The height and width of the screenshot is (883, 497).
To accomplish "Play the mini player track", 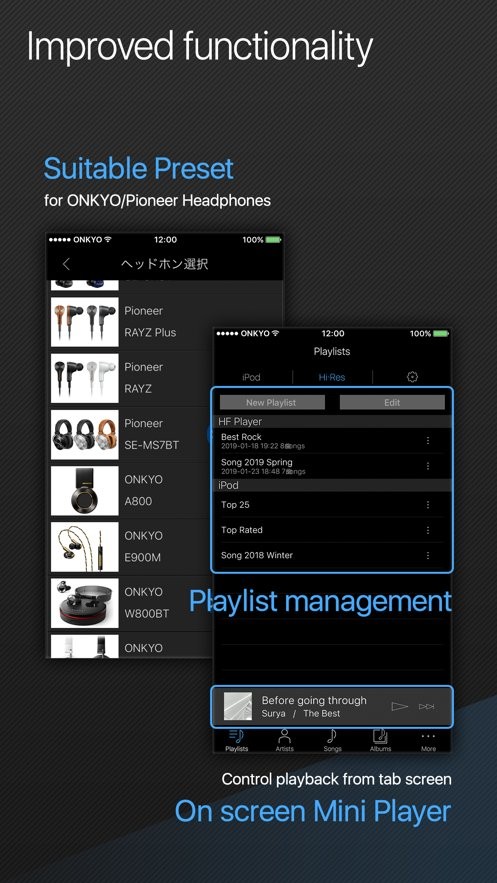I will pos(399,706).
